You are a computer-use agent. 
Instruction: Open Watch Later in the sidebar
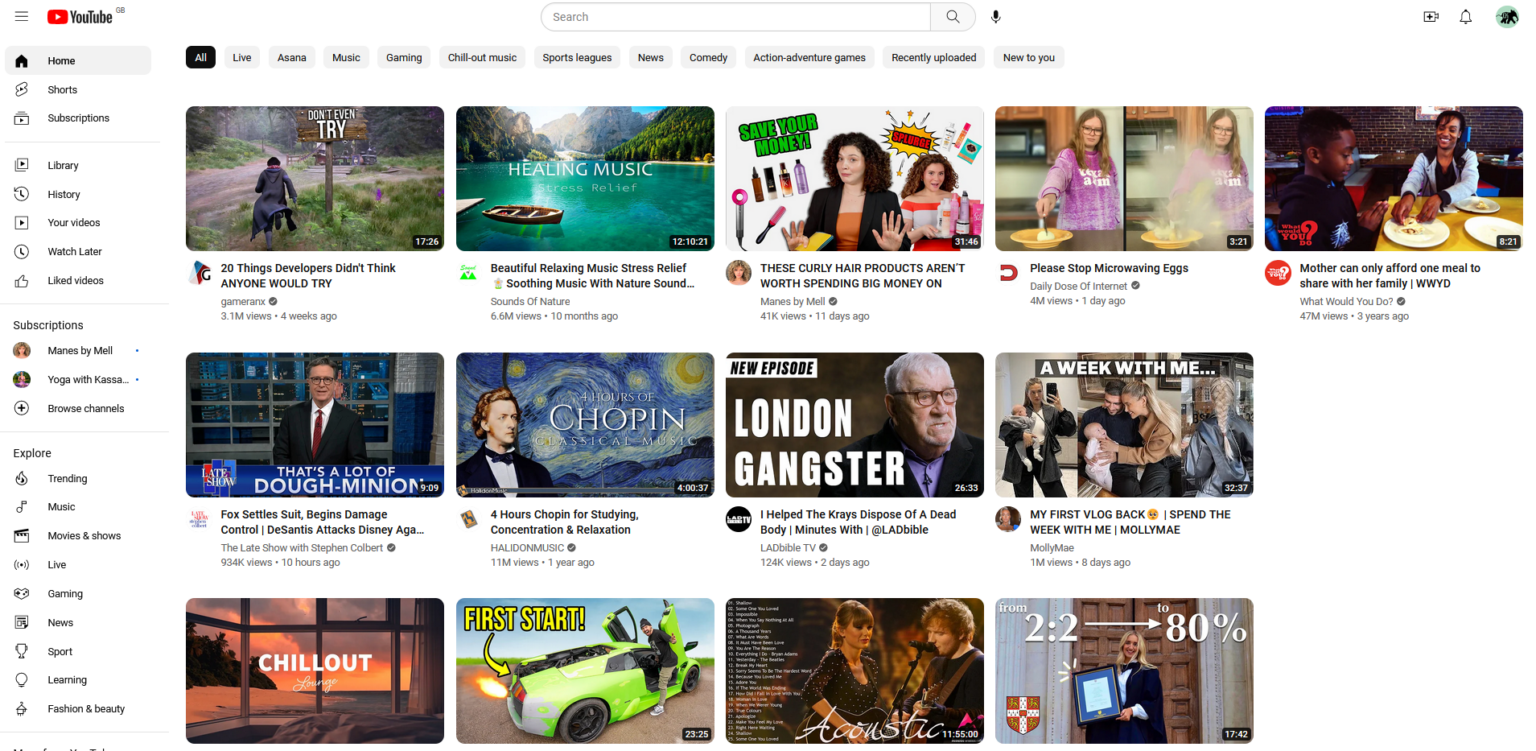click(x=74, y=251)
